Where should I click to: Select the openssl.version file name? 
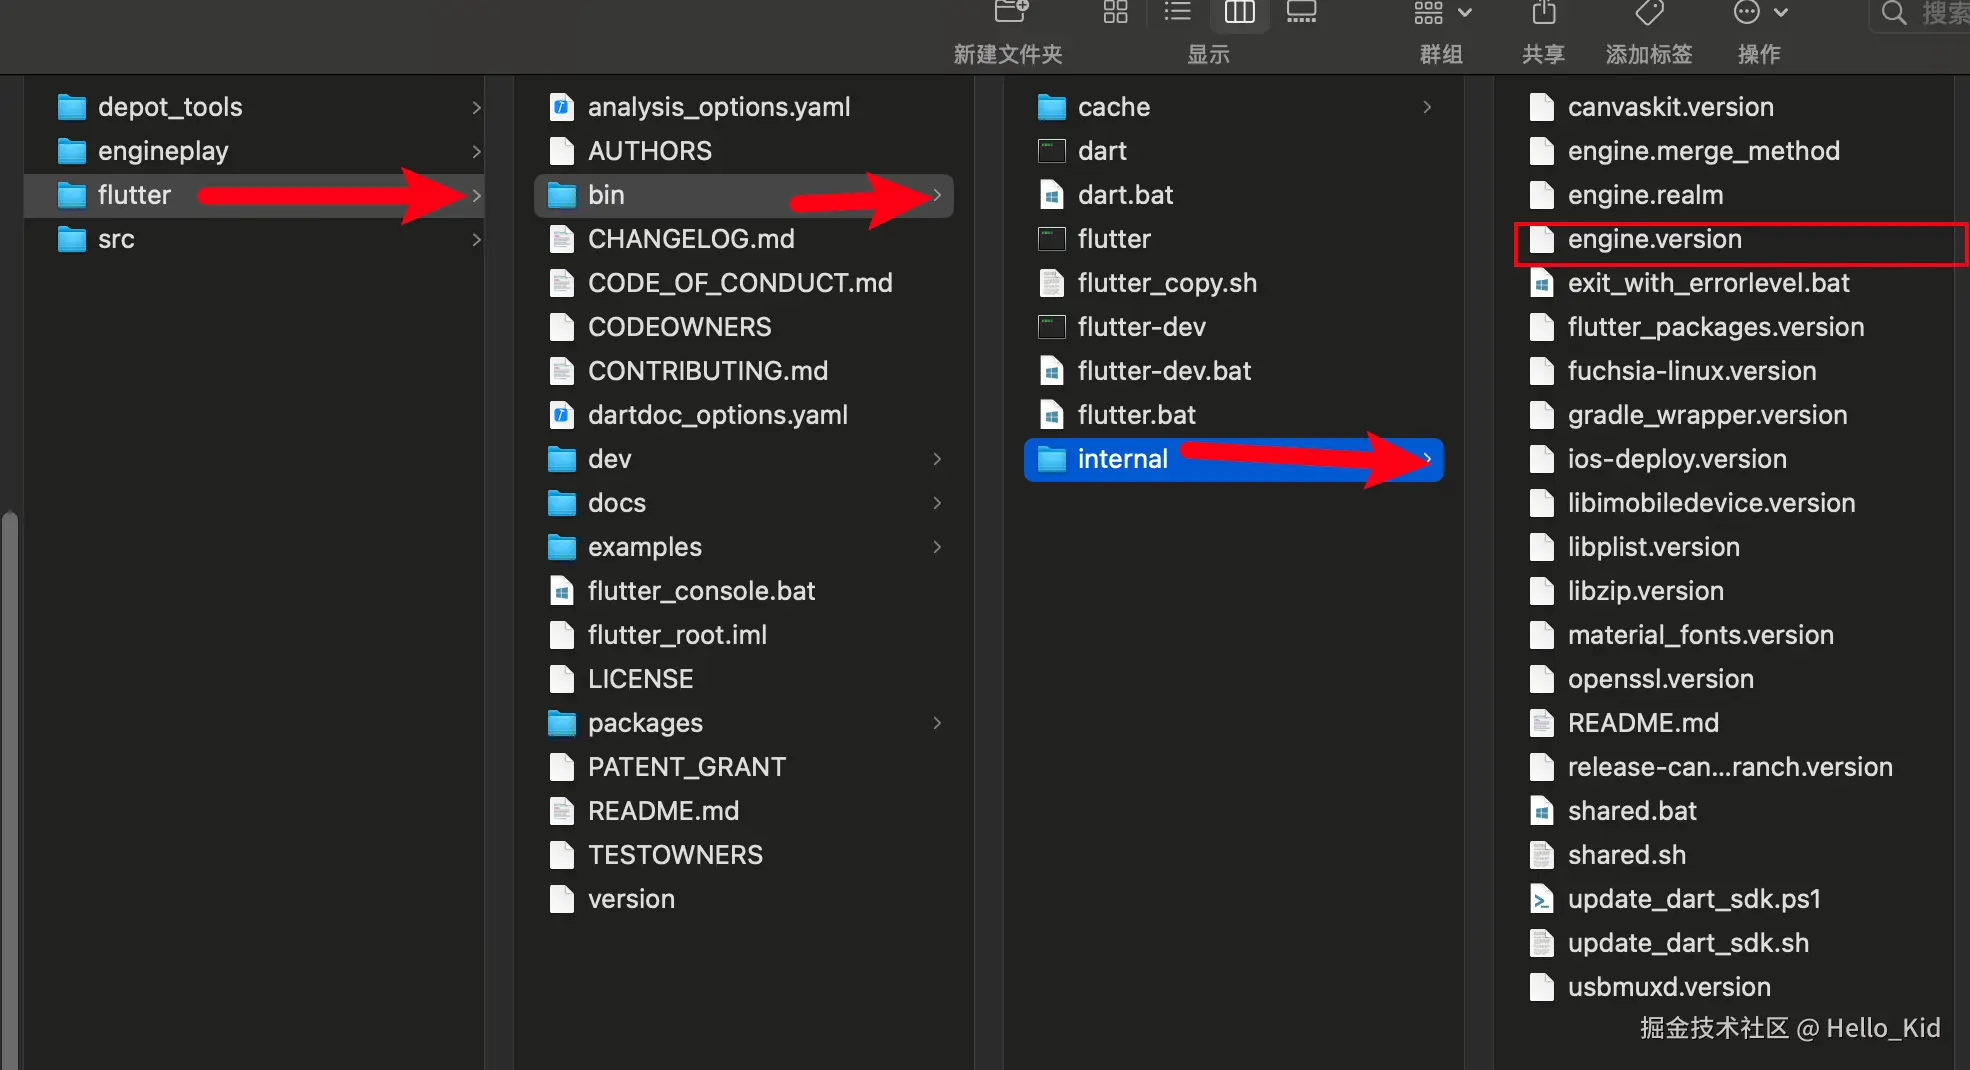click(1661, 679)
